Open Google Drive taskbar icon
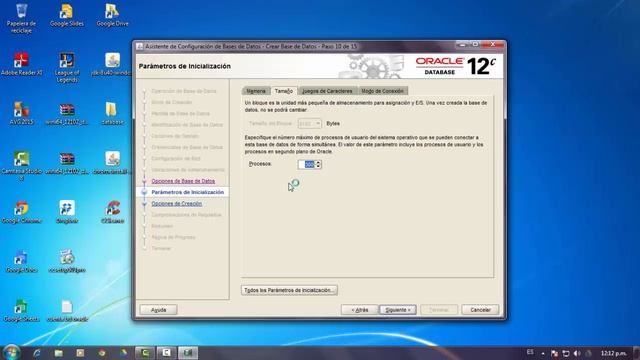The height and width of the screenshot is (360, 640). pyautogui.click(x=123, y=353)
